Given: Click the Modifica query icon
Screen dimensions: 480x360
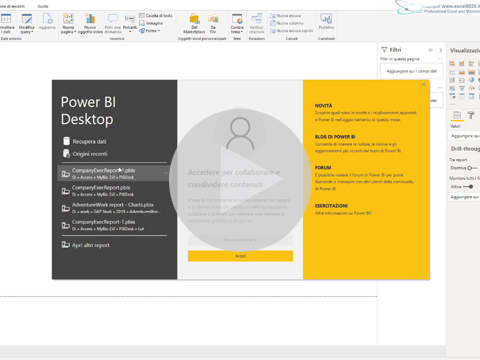Looking at the screenshot, I should (27, 19).
